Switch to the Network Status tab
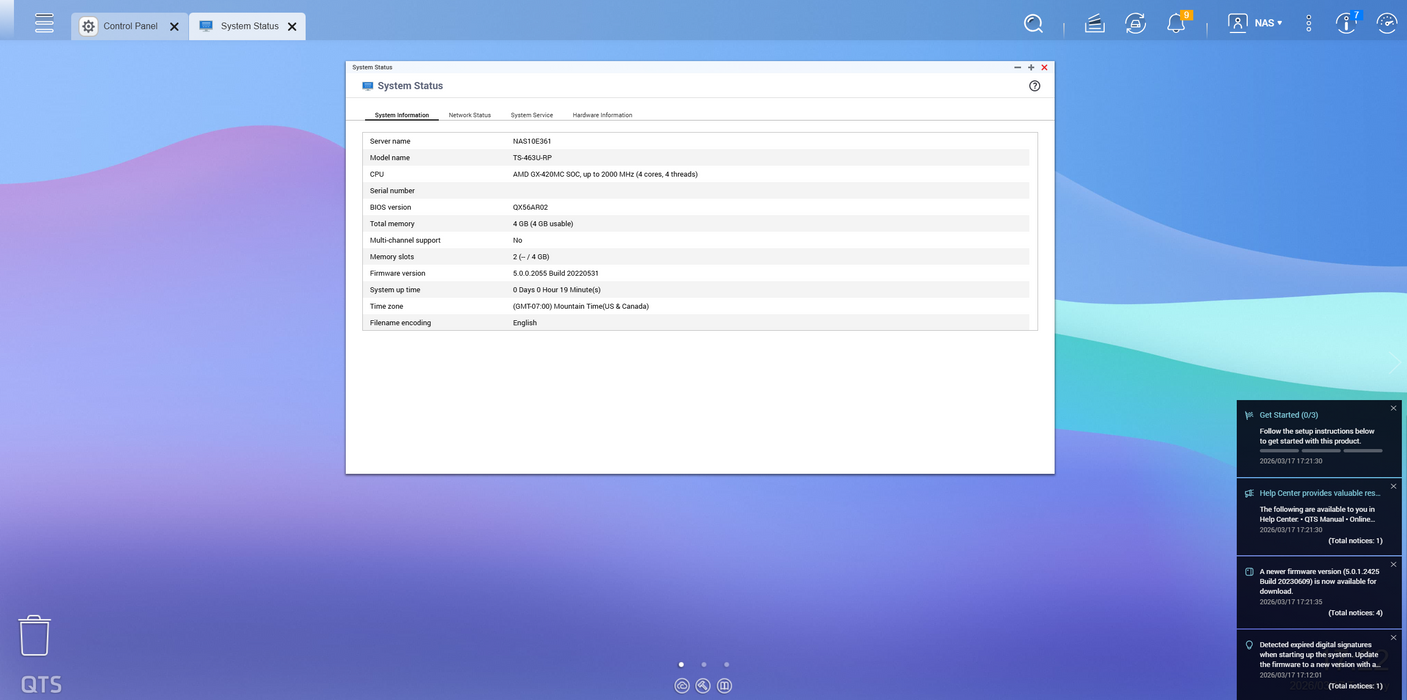 [x=469, y=115]
